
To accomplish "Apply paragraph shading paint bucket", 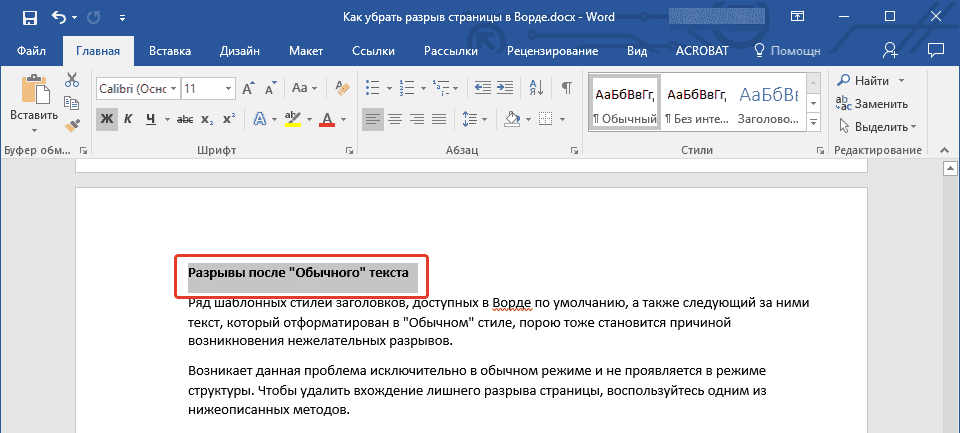I will pyautogui.click(x=512, y=119).
